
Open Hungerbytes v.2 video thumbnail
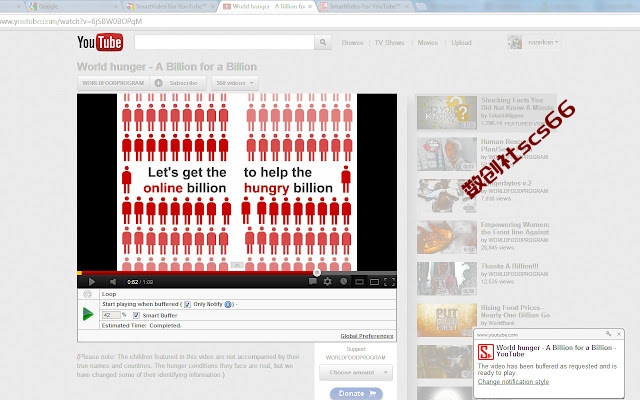pos(447,196)
